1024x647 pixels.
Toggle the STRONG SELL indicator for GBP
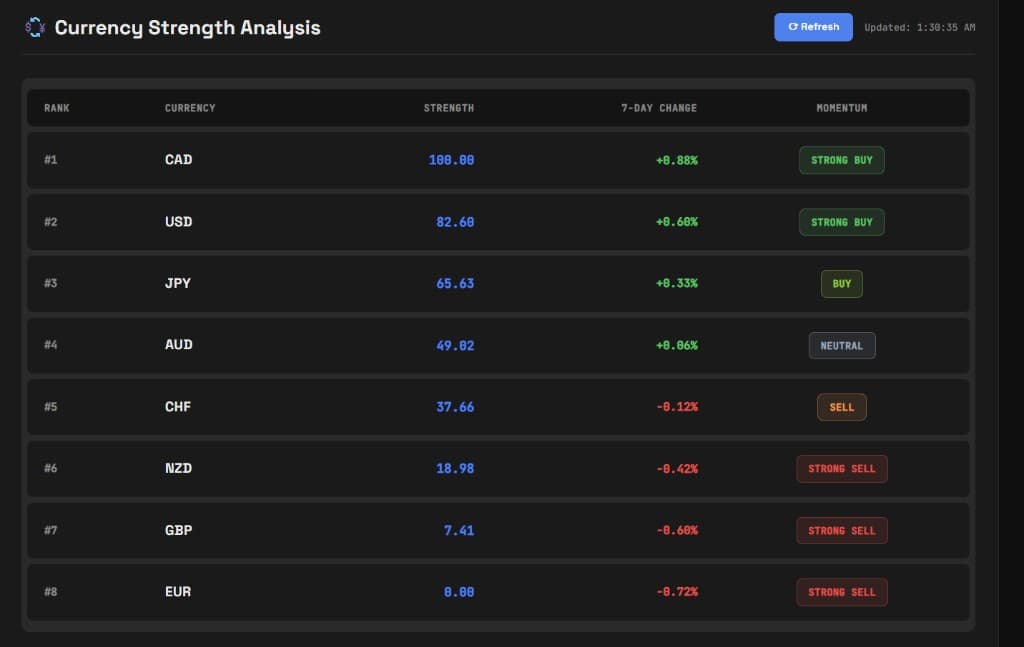(841, 530)
